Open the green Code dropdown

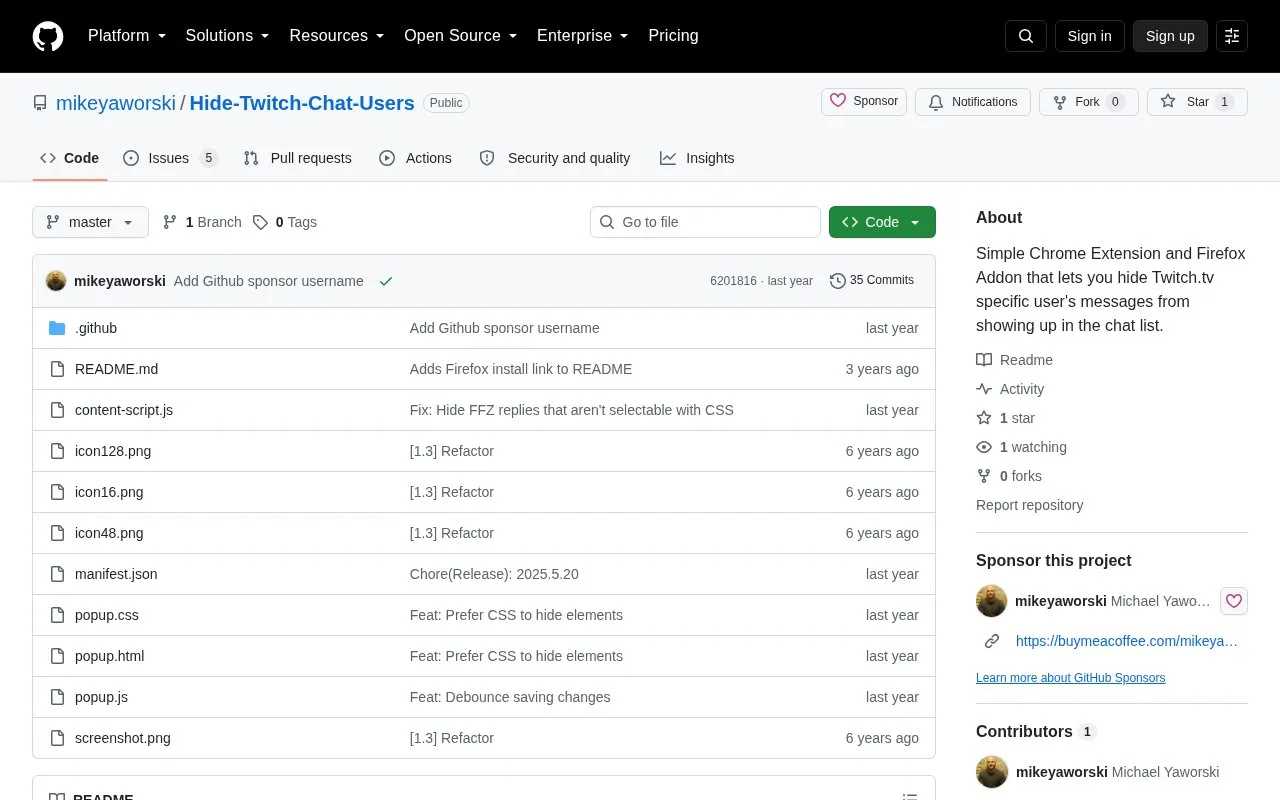click(x=882, y=222)
